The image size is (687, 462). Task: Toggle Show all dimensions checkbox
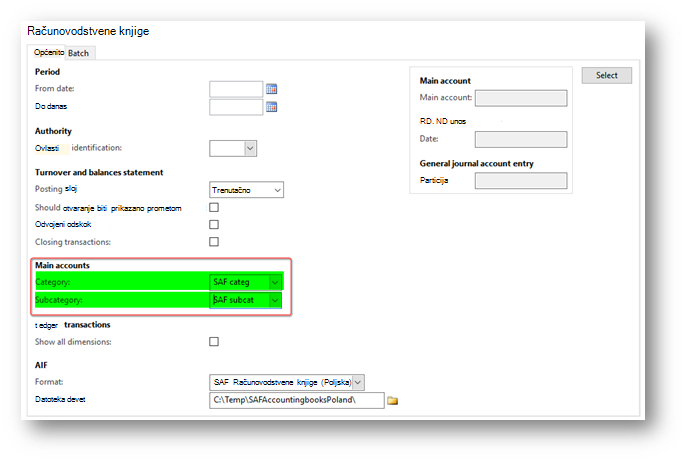214,341
